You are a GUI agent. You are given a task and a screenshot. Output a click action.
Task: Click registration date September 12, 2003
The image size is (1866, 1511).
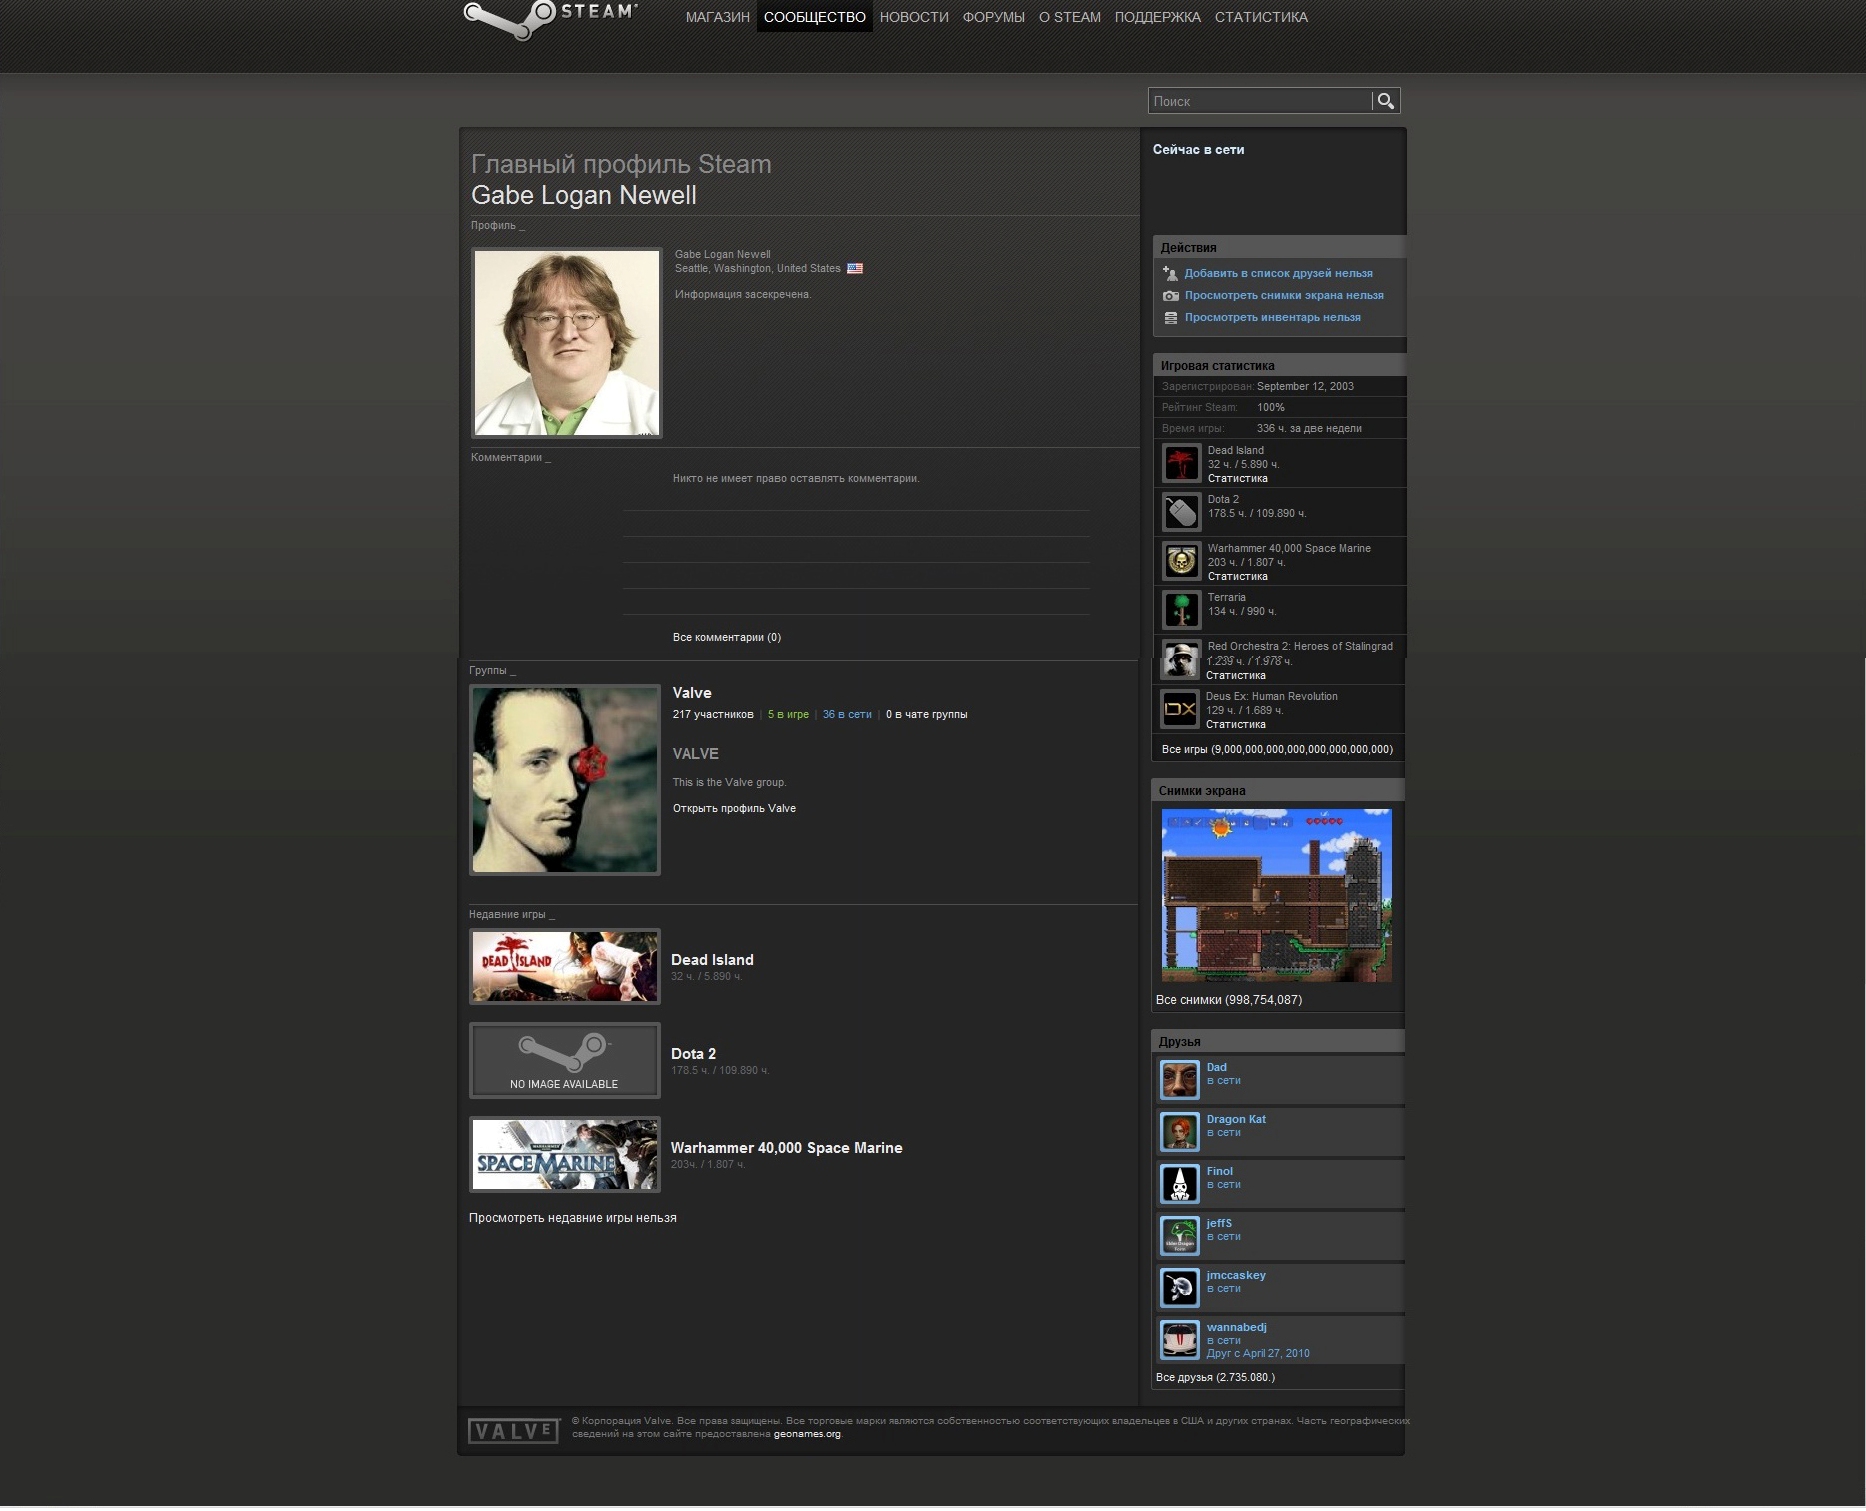[x=1305, y=386]
